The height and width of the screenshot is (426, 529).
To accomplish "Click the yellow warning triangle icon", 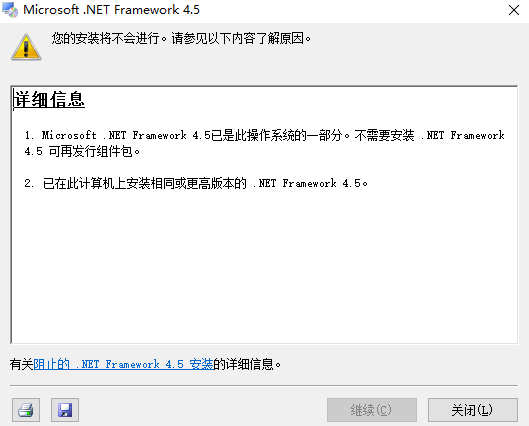I will point(26,47).
